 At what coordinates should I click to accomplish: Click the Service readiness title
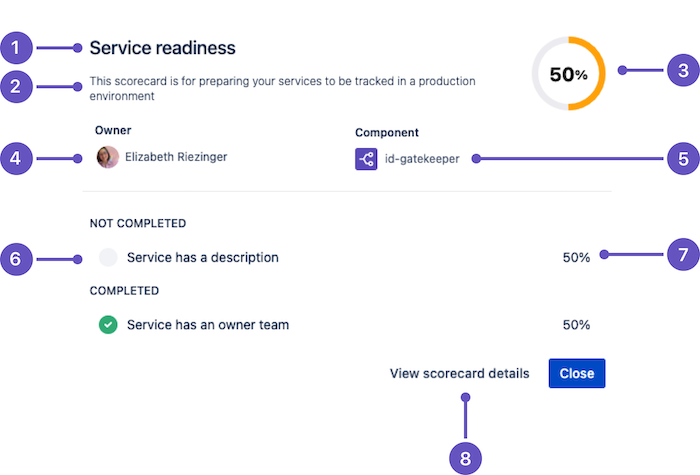[162, 47]
